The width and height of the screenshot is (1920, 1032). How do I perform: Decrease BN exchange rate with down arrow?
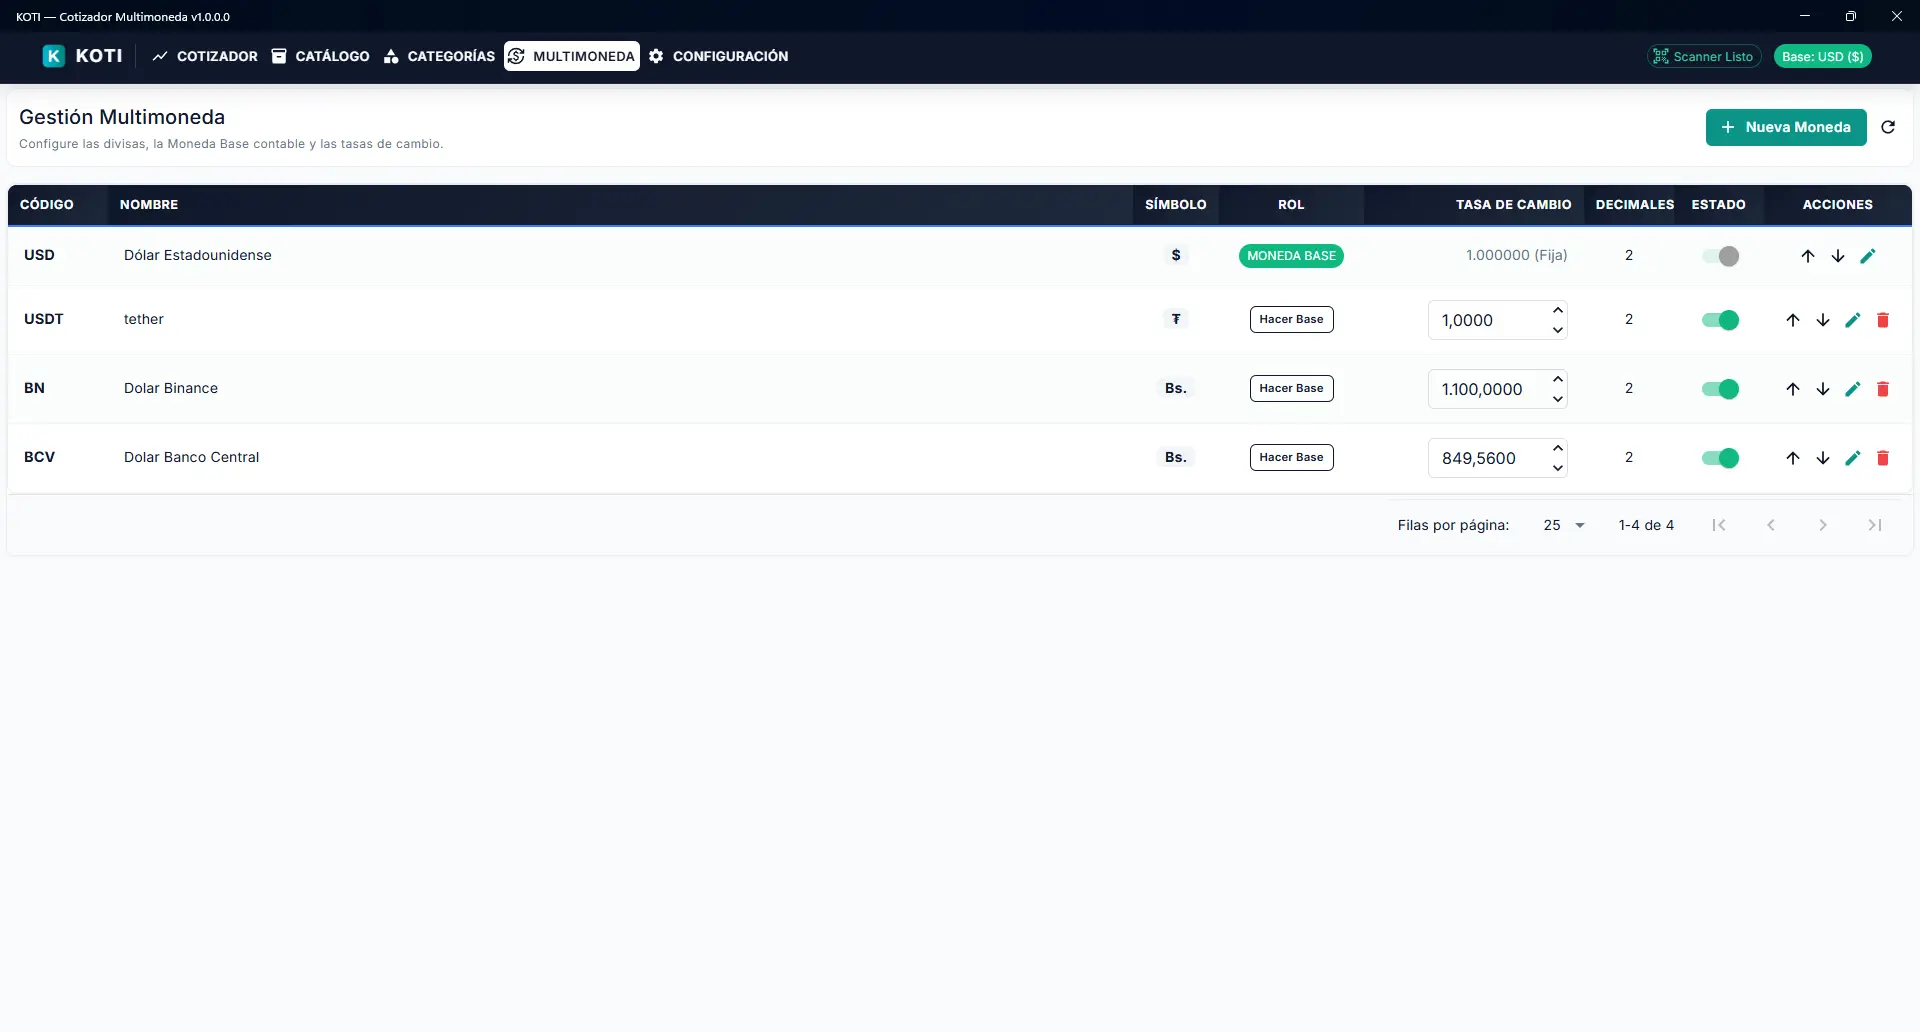(x=1558, y=399)
